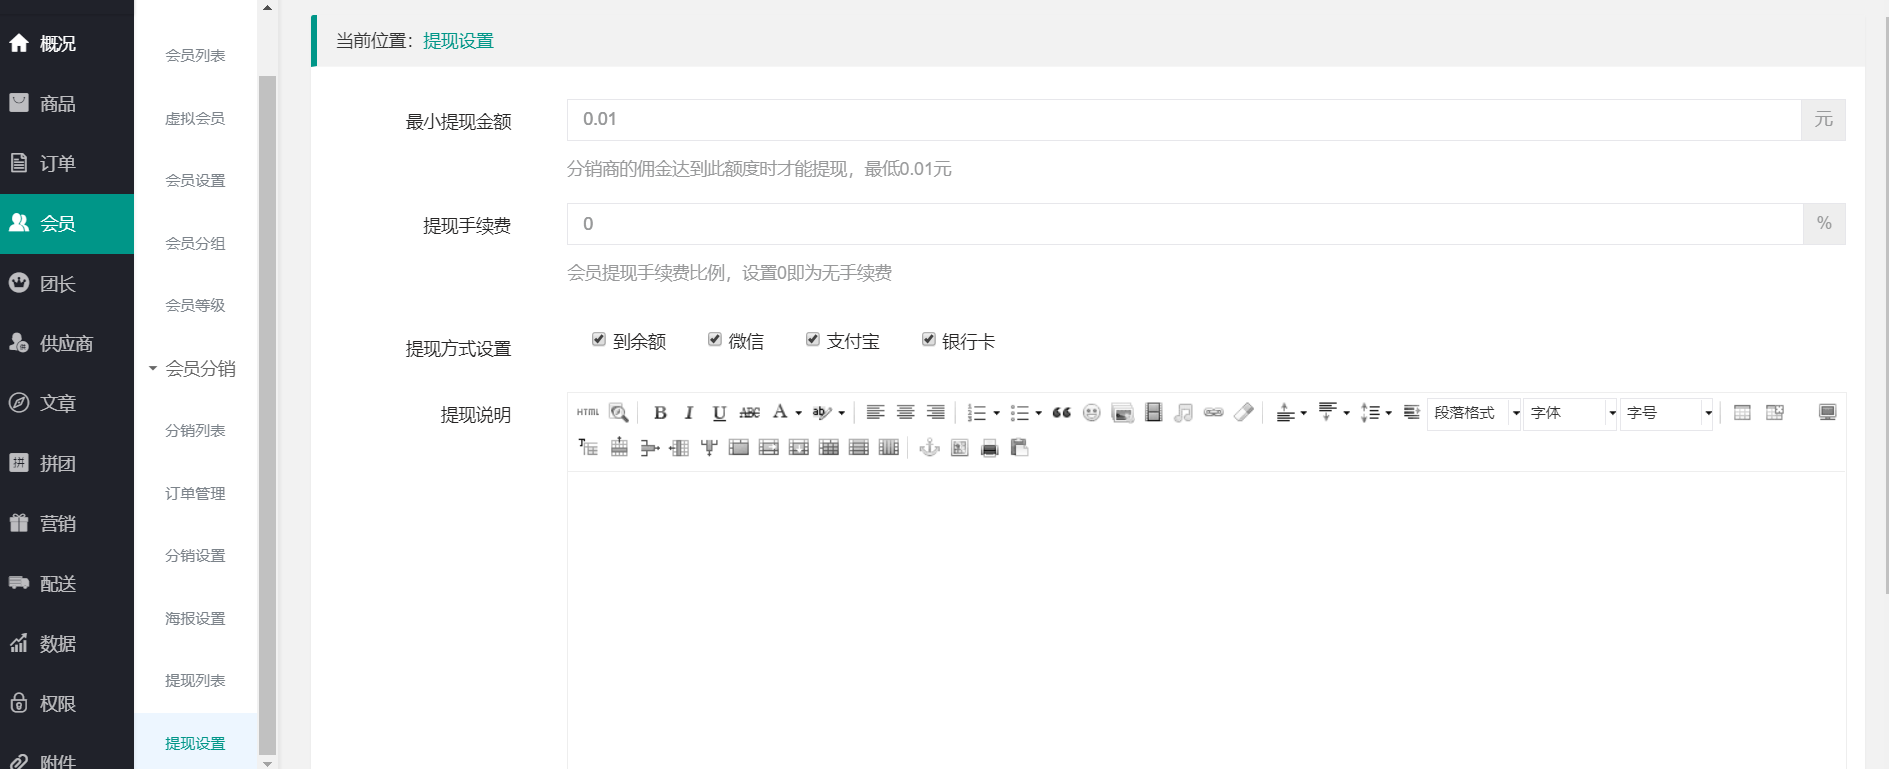The height and width of the screenshot is (769, 1889).
Task: Open 字号 font size dropdown
Action: [x=1667, y=412]
